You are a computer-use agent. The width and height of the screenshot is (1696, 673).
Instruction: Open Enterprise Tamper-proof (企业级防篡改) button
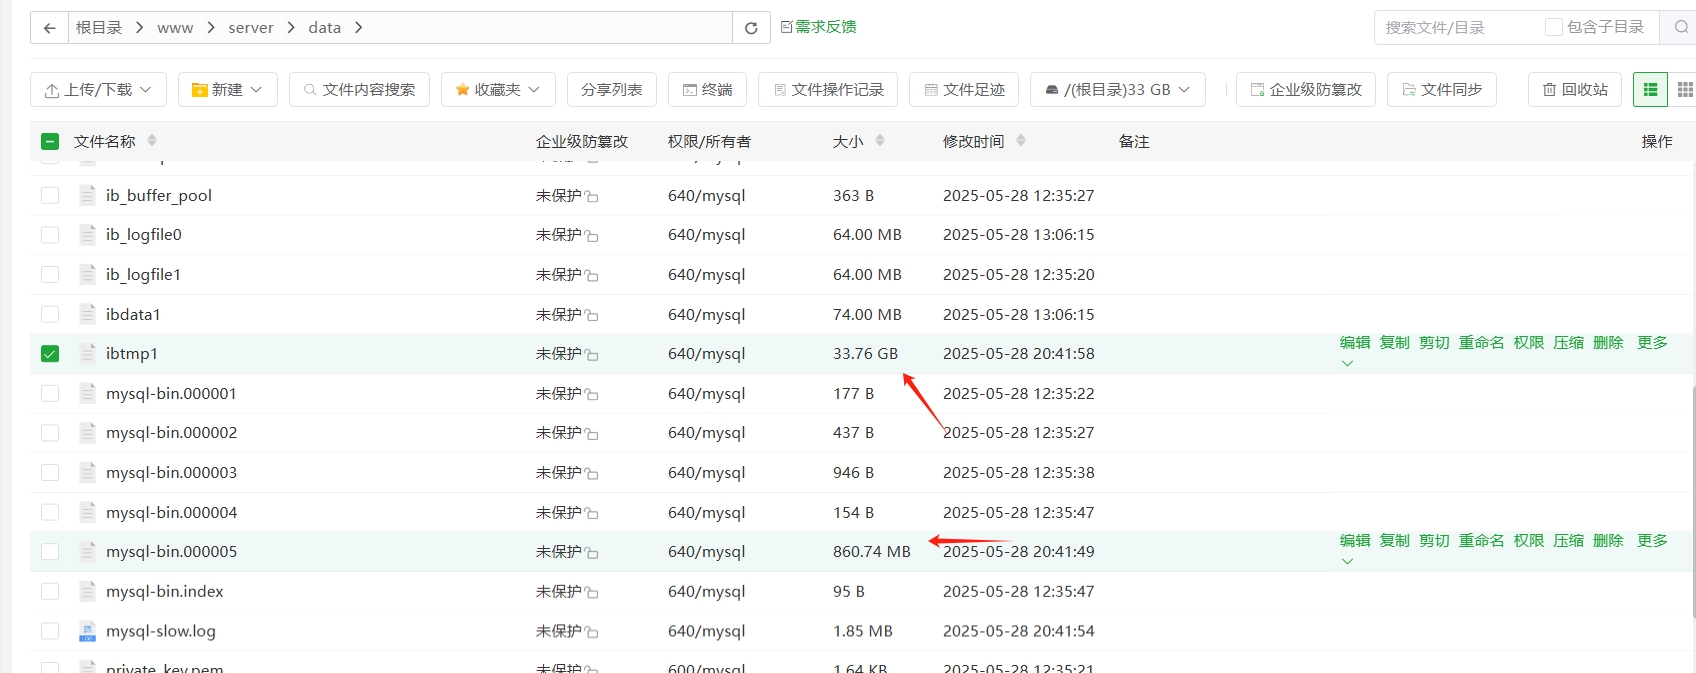tap(1306, 90)
